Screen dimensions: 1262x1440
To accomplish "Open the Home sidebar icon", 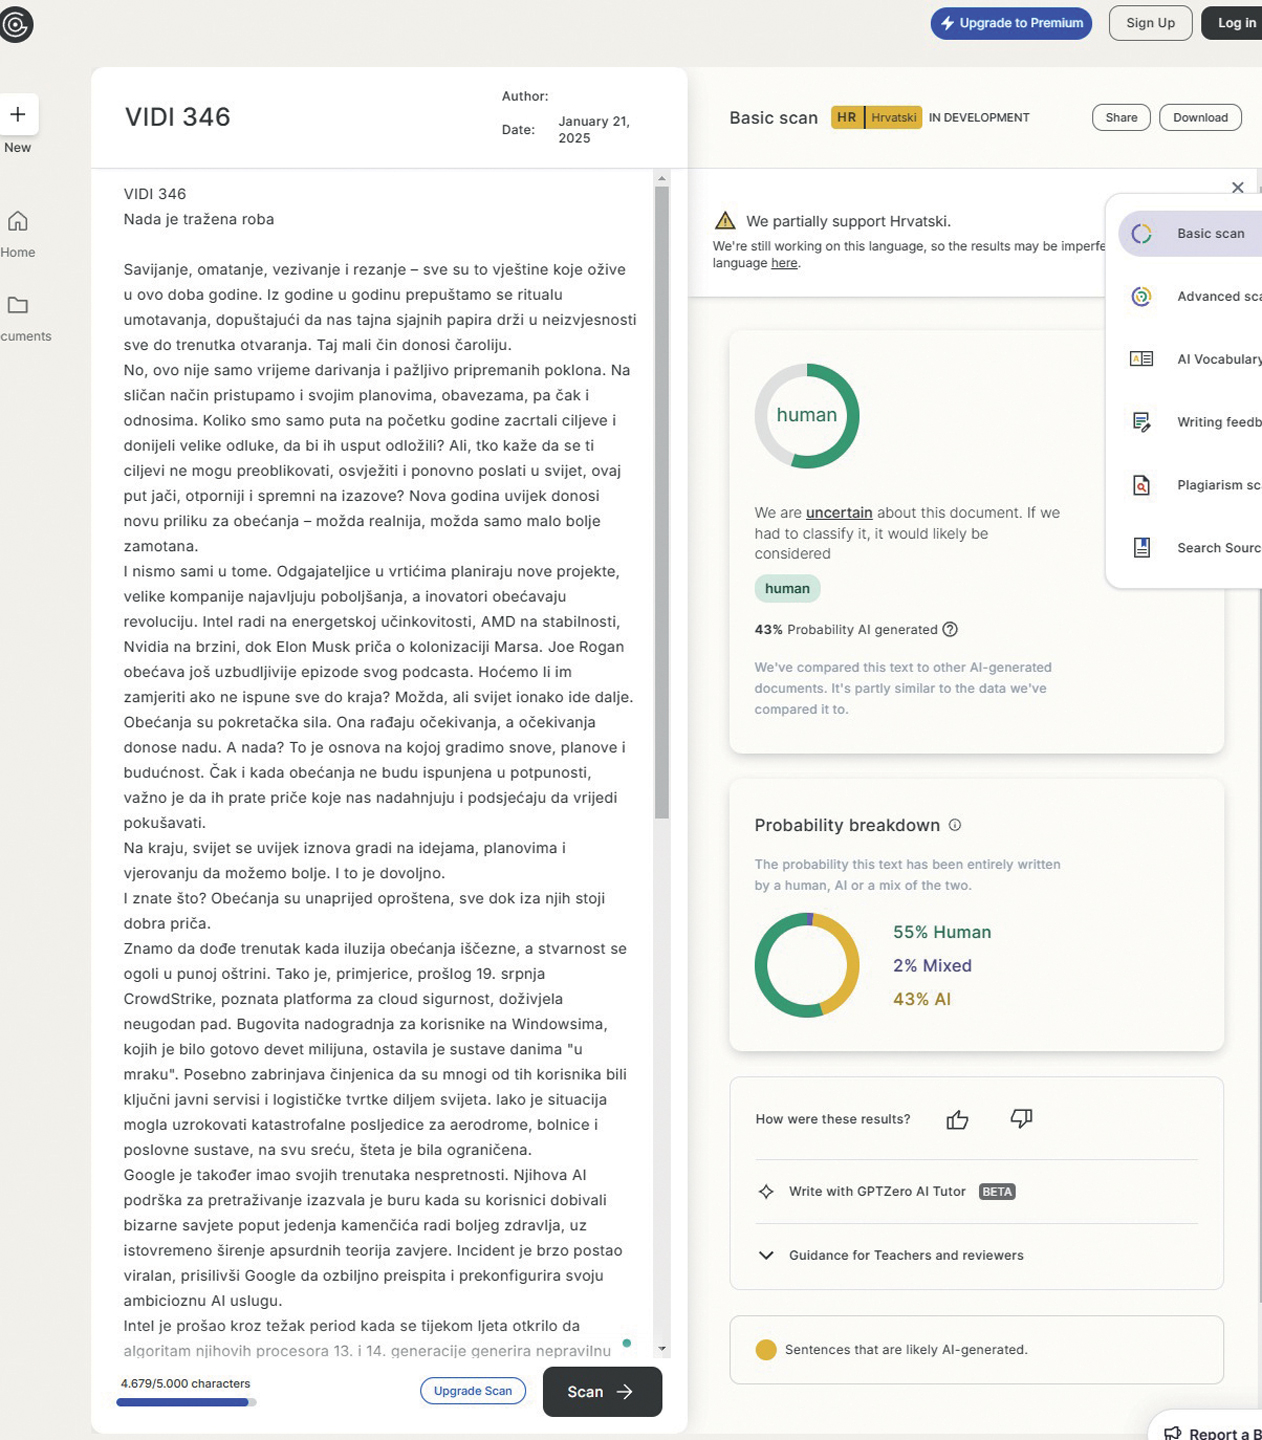I will coord(18,221).
